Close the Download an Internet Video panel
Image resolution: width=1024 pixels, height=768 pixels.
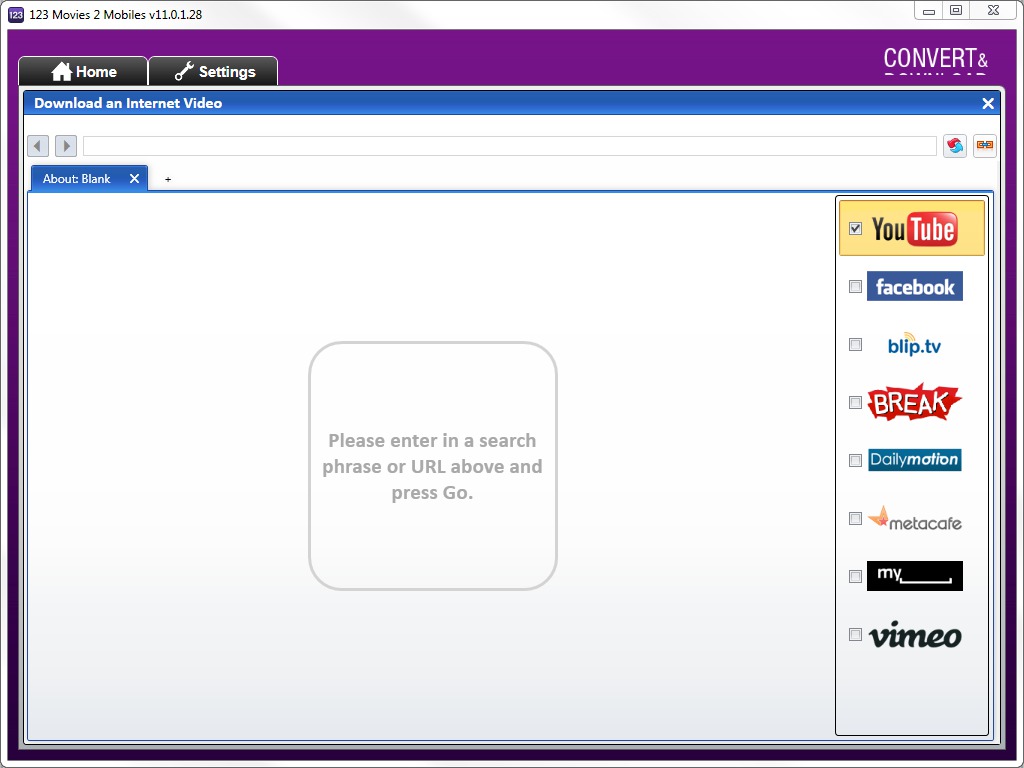pyautogui.click(x=988, y=103)
